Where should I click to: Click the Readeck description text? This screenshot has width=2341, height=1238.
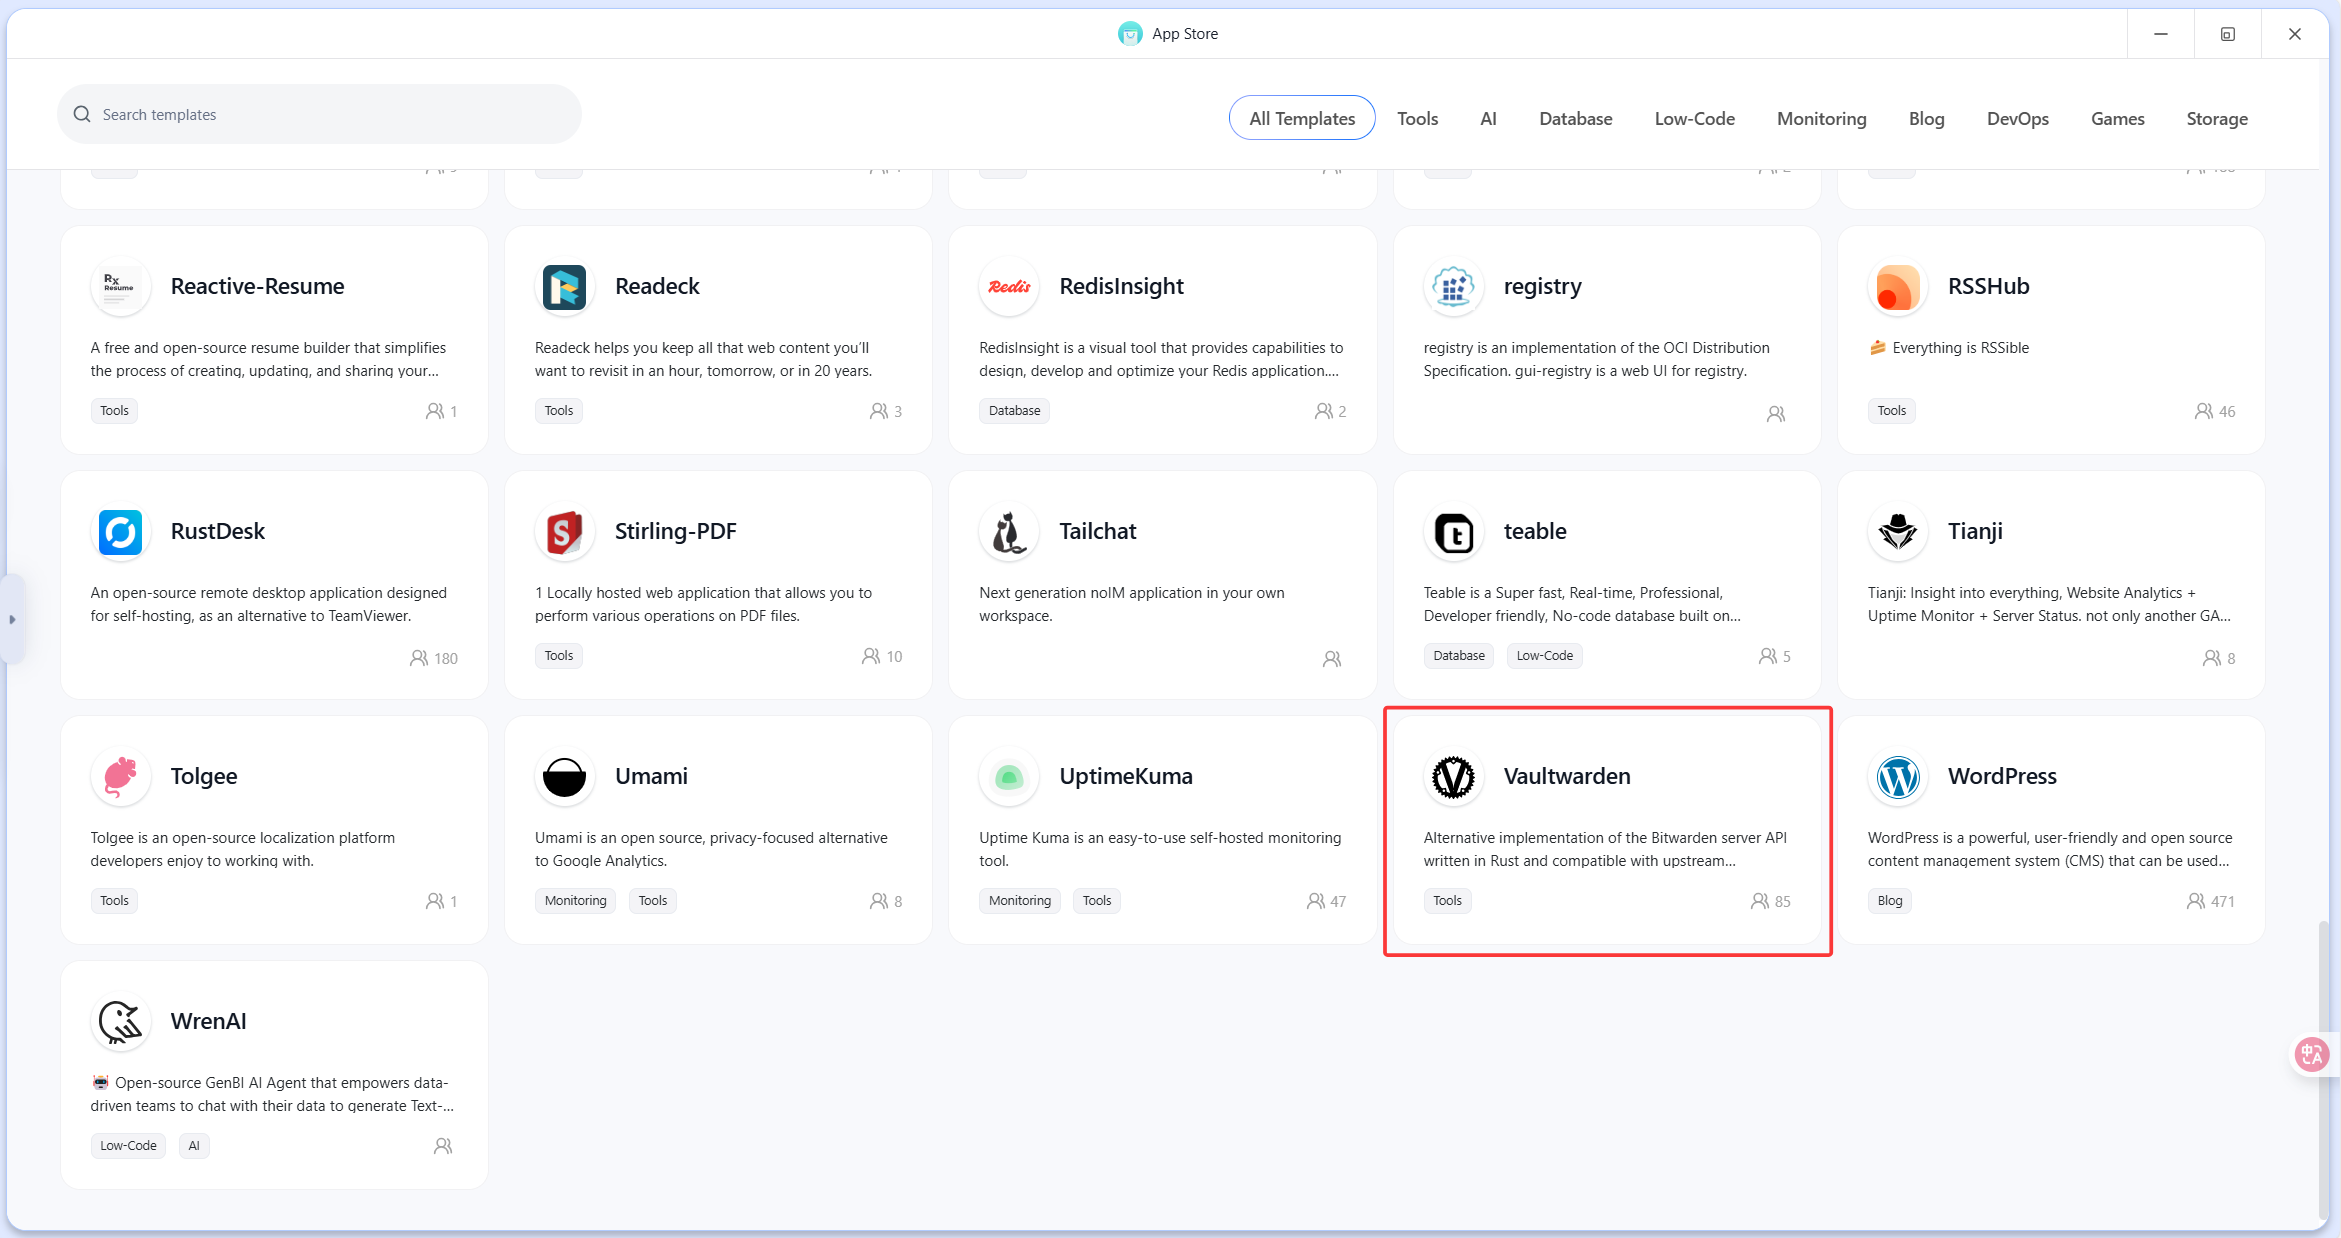tap(703, 359)
